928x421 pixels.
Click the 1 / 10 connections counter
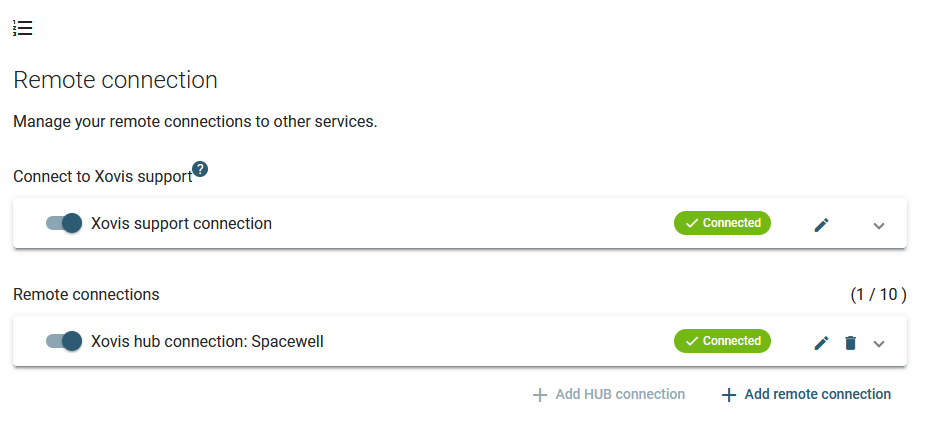click(878, 294)
